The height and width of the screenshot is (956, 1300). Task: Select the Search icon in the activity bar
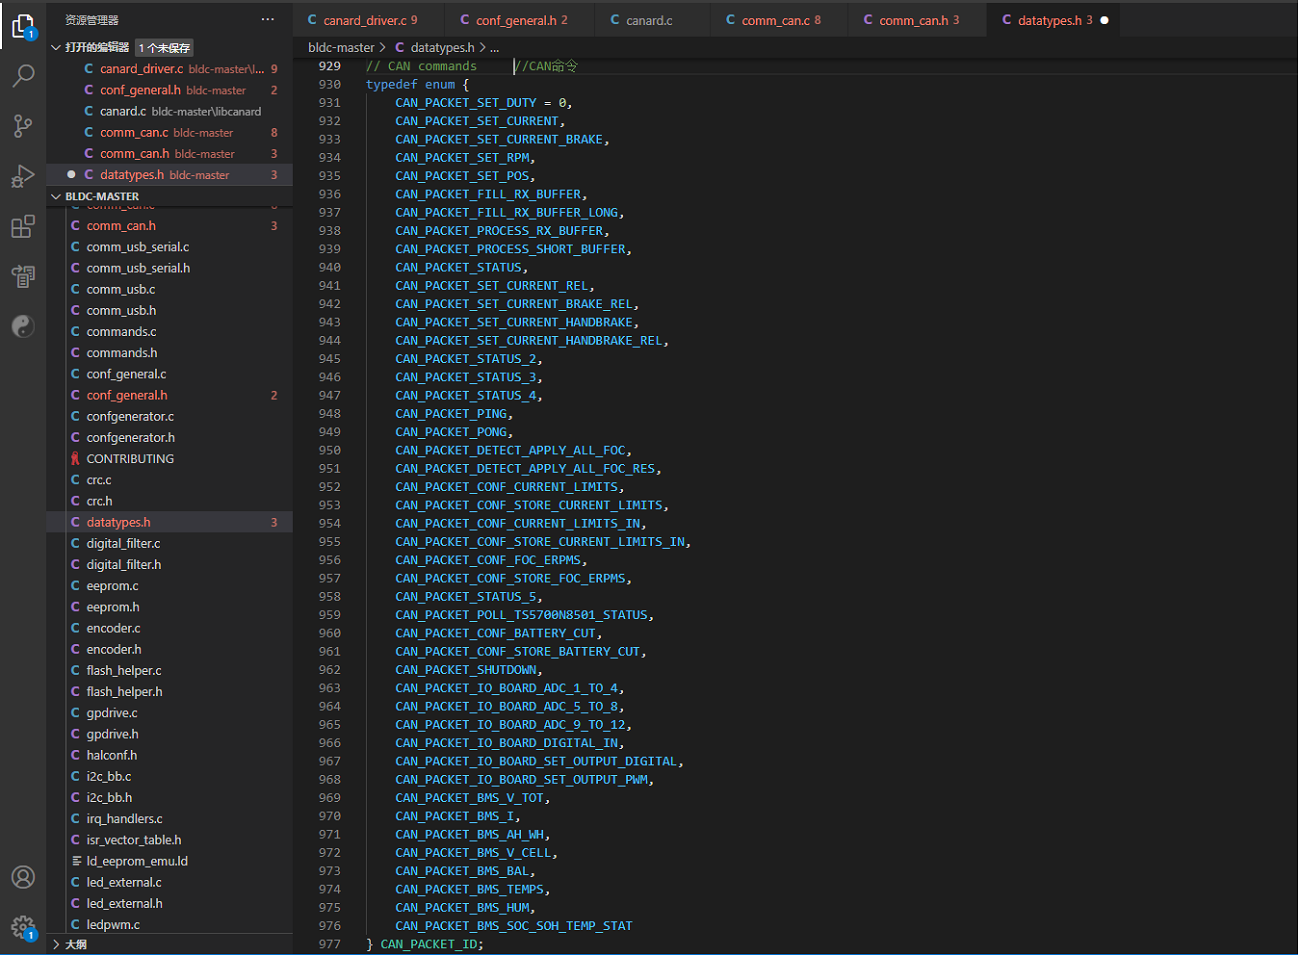coord(22,75)
